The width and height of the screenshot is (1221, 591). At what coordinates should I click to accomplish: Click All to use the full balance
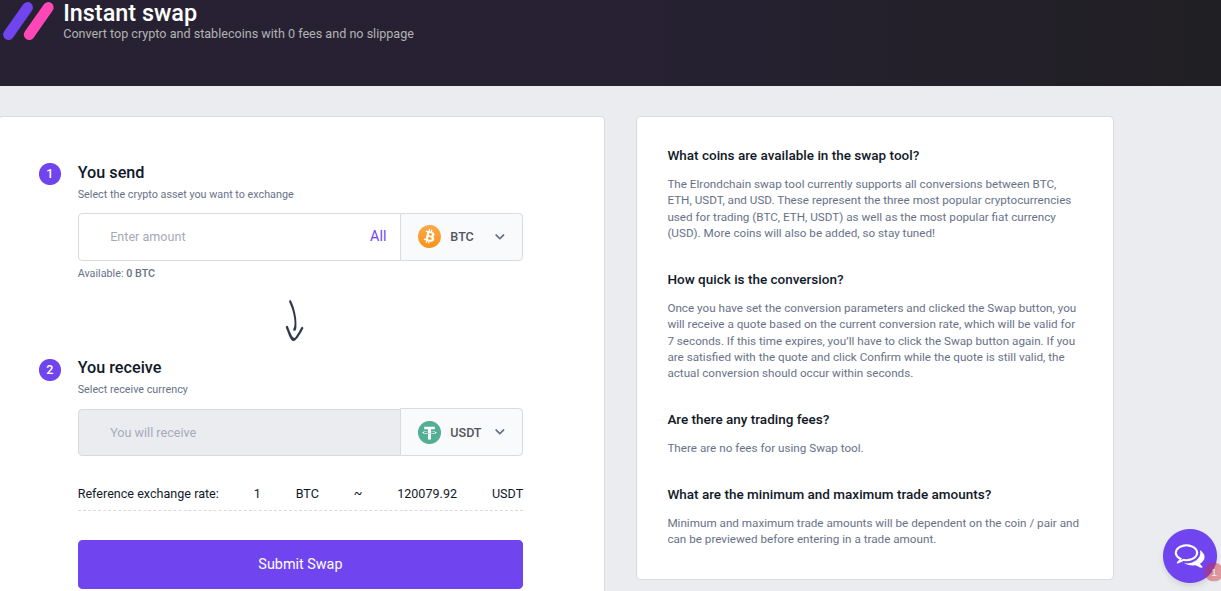tap(378, 237)
